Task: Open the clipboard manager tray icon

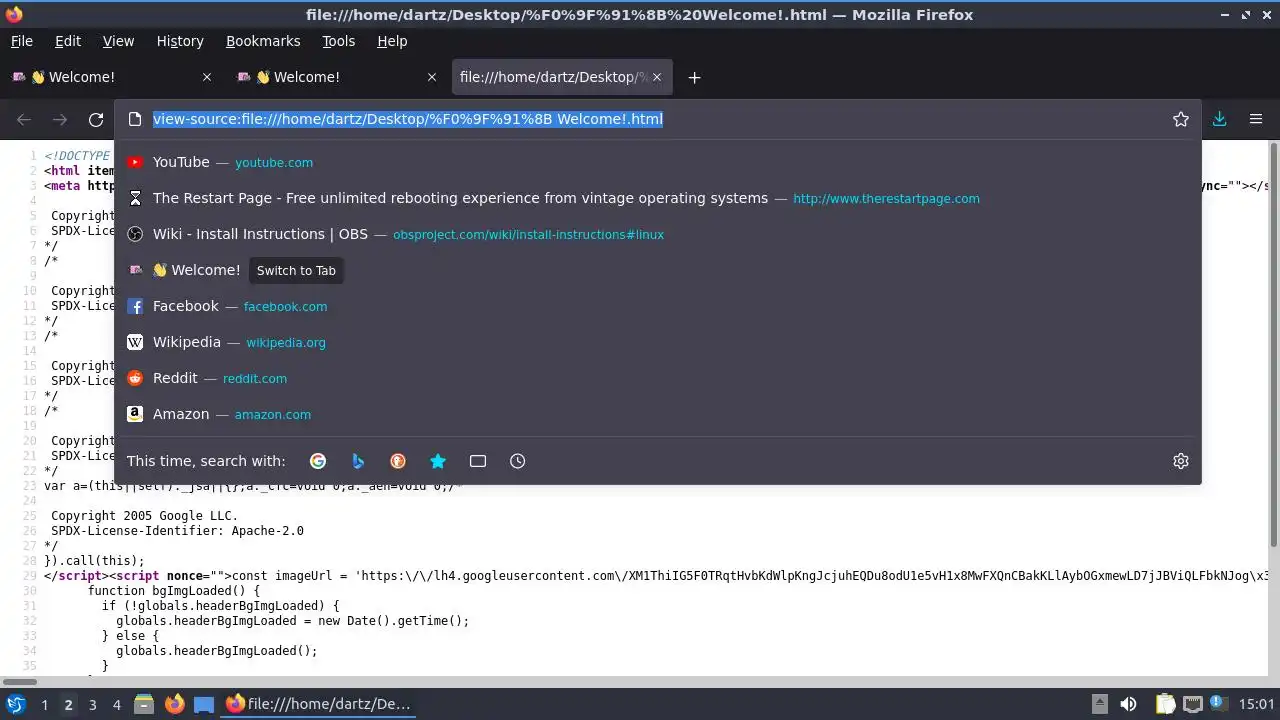Action: [x=1165, y=704]
